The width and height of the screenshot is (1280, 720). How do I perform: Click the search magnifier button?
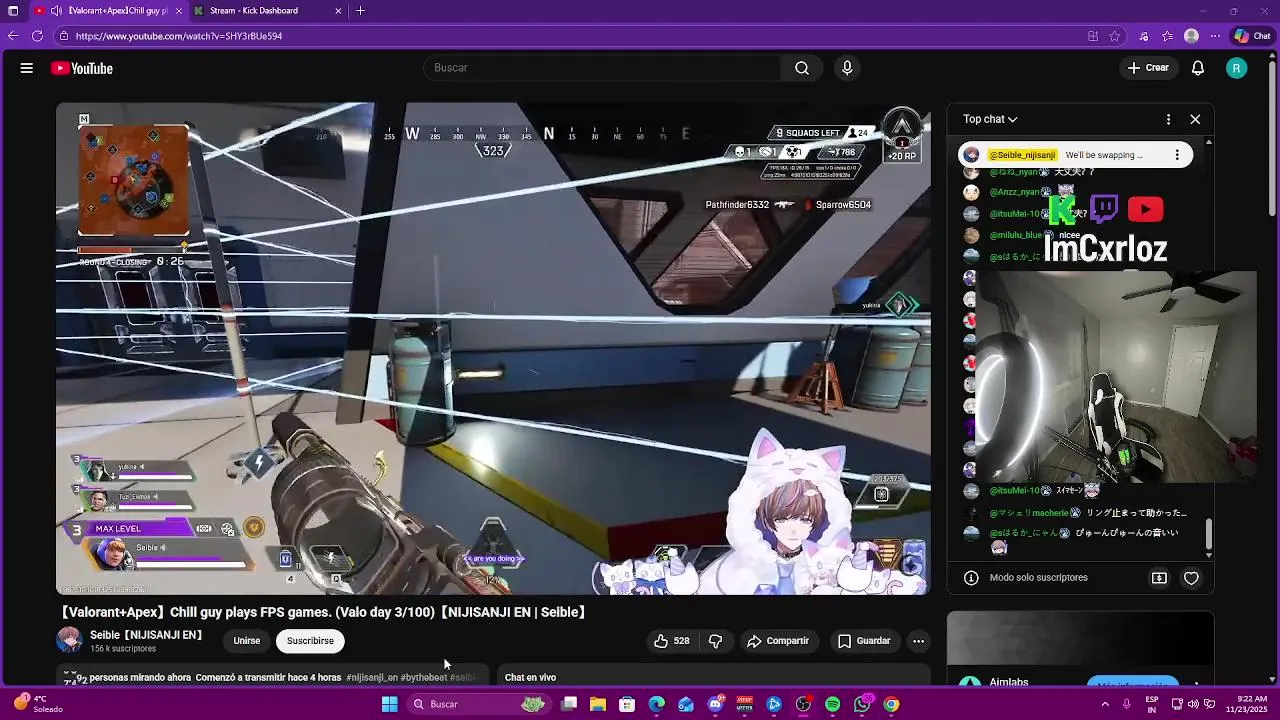[x=802, y=68]
